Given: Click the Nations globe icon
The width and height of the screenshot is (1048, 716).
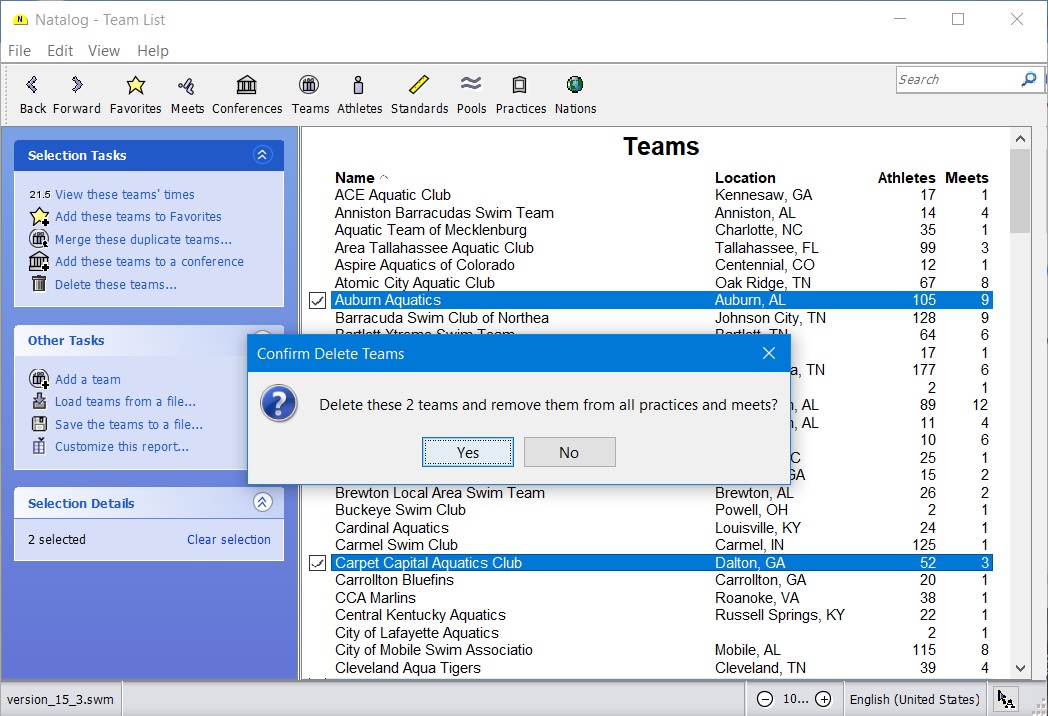Looking at the screenshot, I should click(575, 86).
